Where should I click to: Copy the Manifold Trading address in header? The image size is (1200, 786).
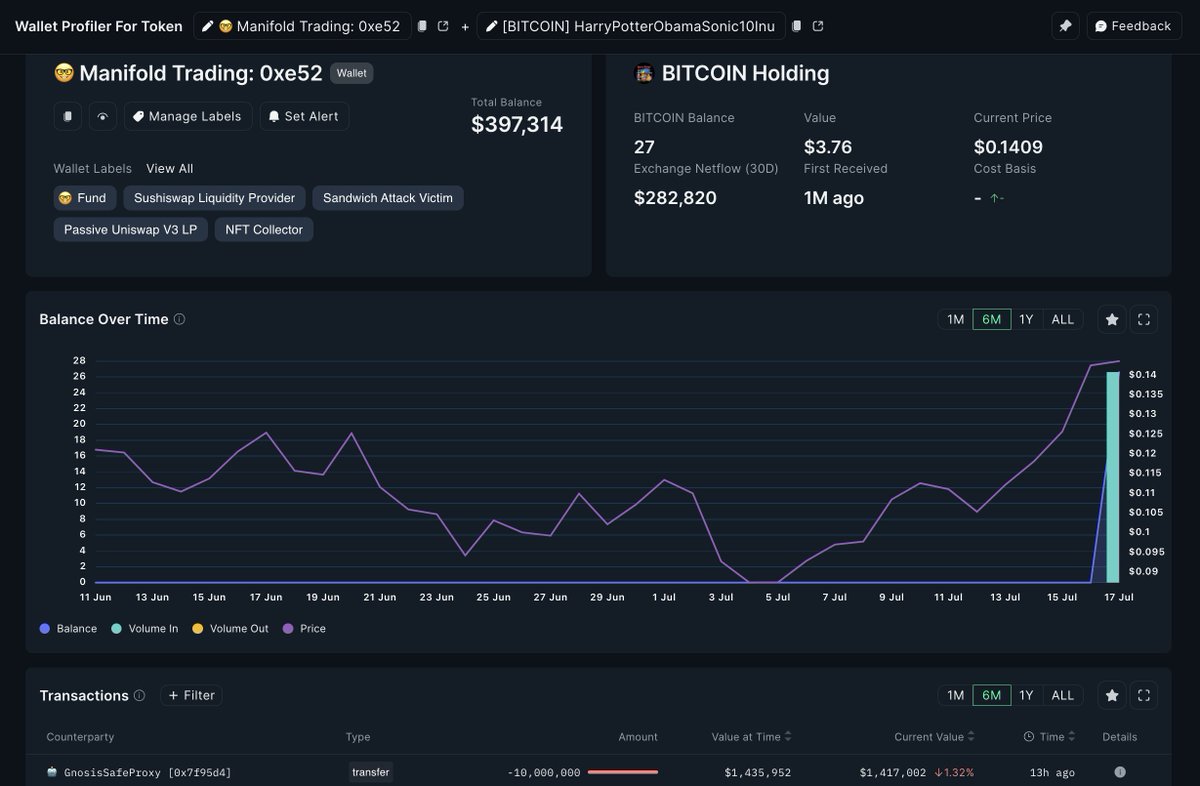pos(422,26)
